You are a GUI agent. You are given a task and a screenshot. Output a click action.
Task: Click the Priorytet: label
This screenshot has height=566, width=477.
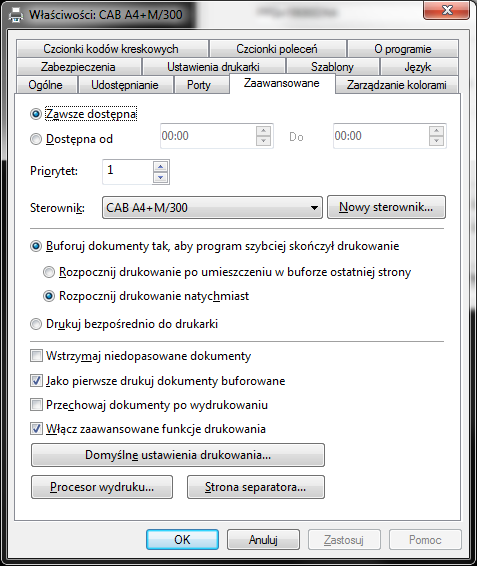coord(54,171)
